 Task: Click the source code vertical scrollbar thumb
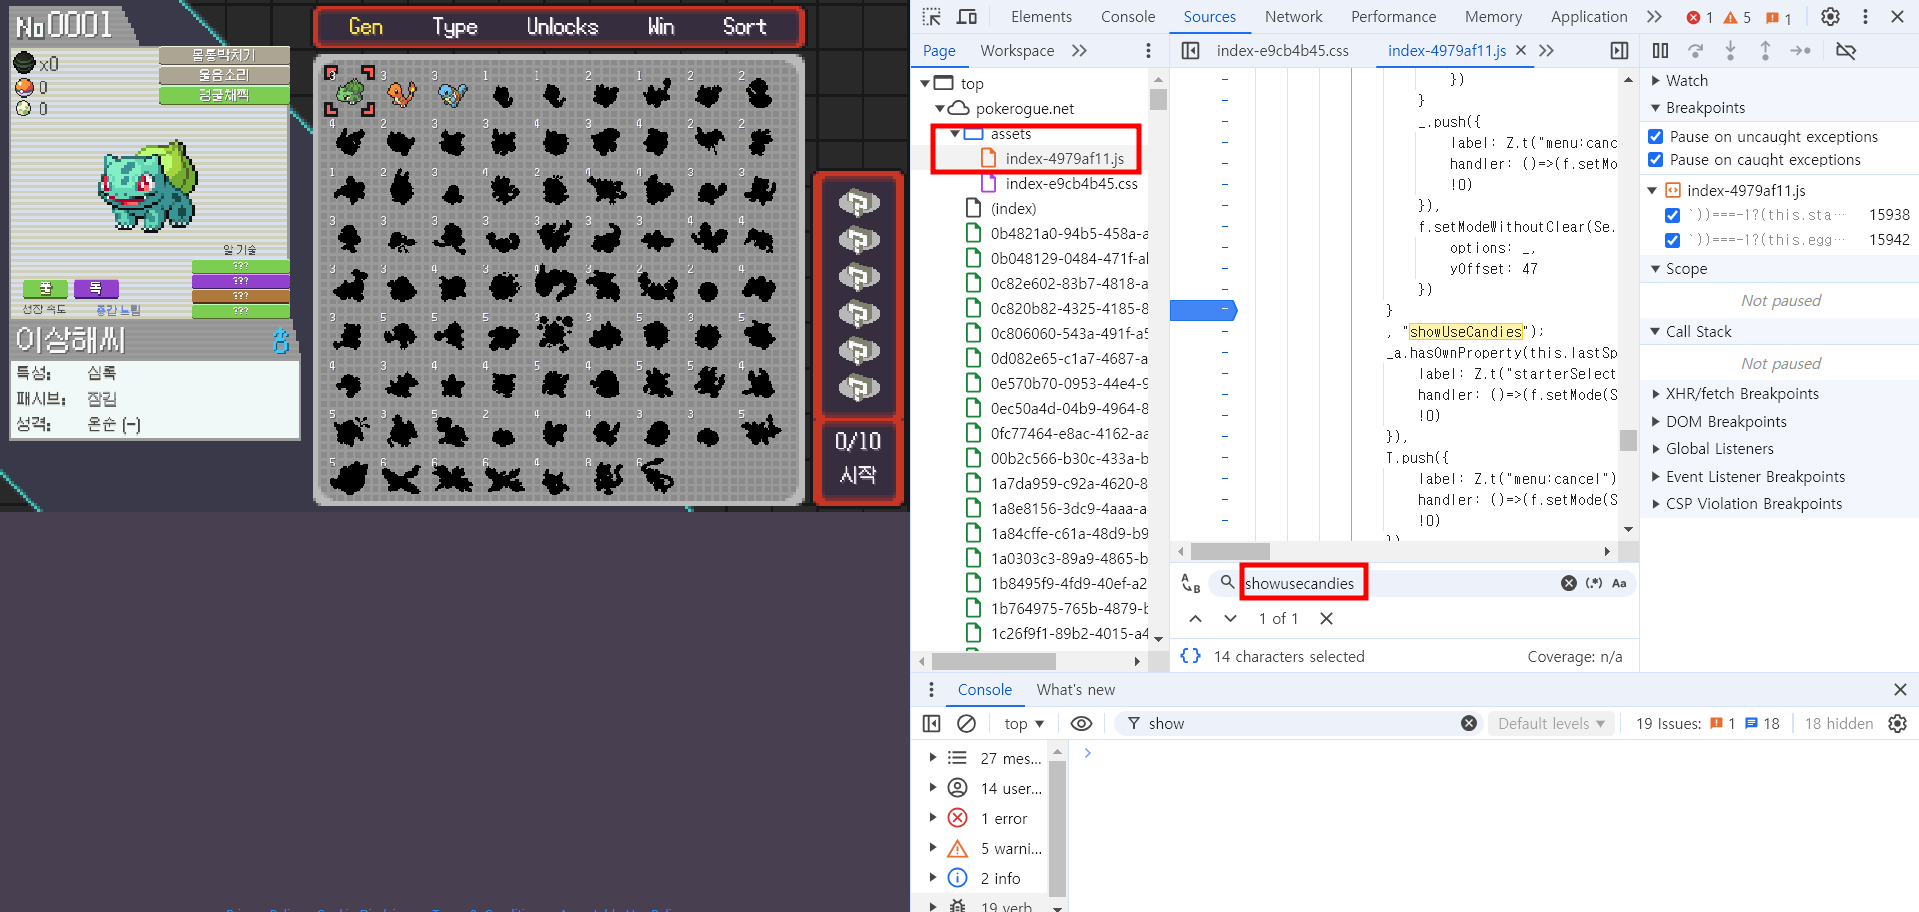coord(1628,440)
